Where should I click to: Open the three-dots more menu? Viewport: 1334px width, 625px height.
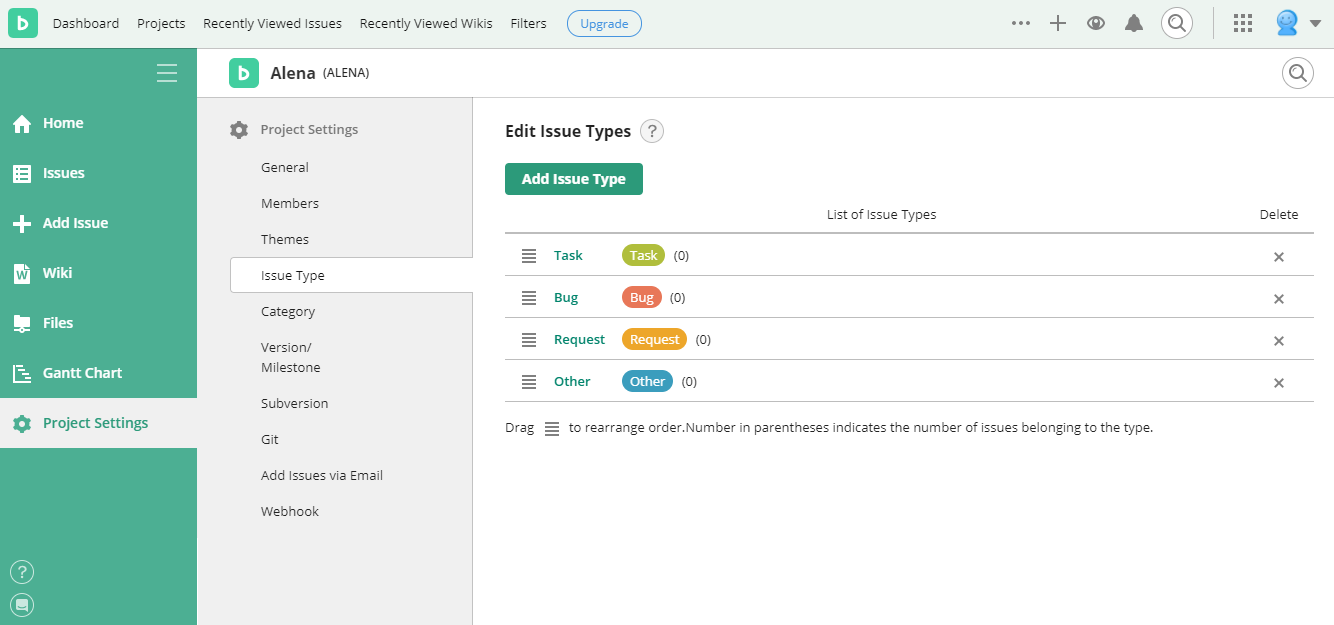(1020, 23)
